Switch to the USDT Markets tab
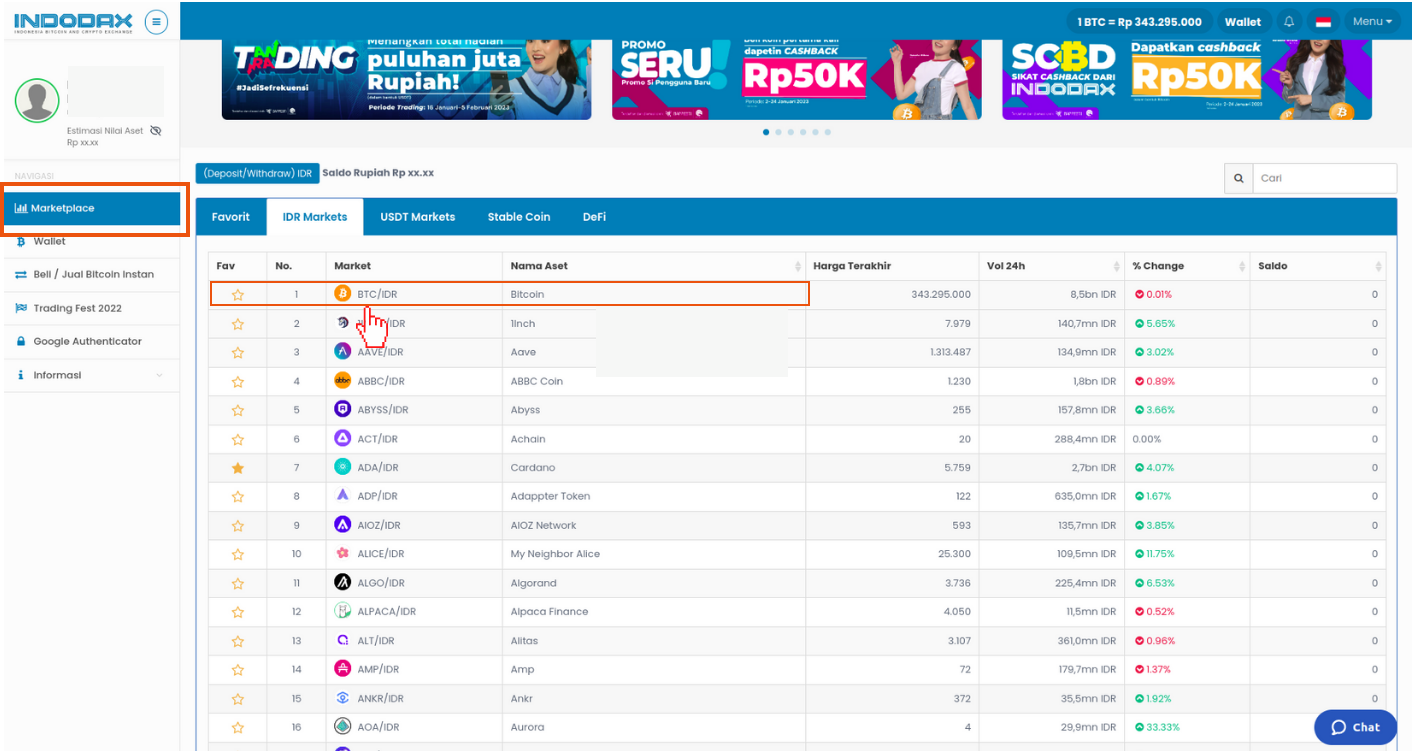Viewport: 1412px width, 751px height. coord(417,217)
